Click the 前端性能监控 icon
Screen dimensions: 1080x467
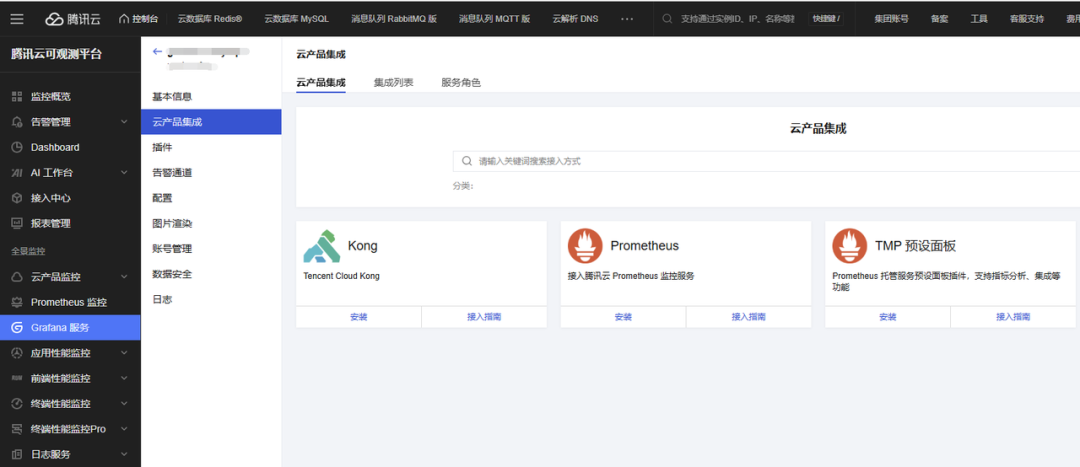point(17,379)
